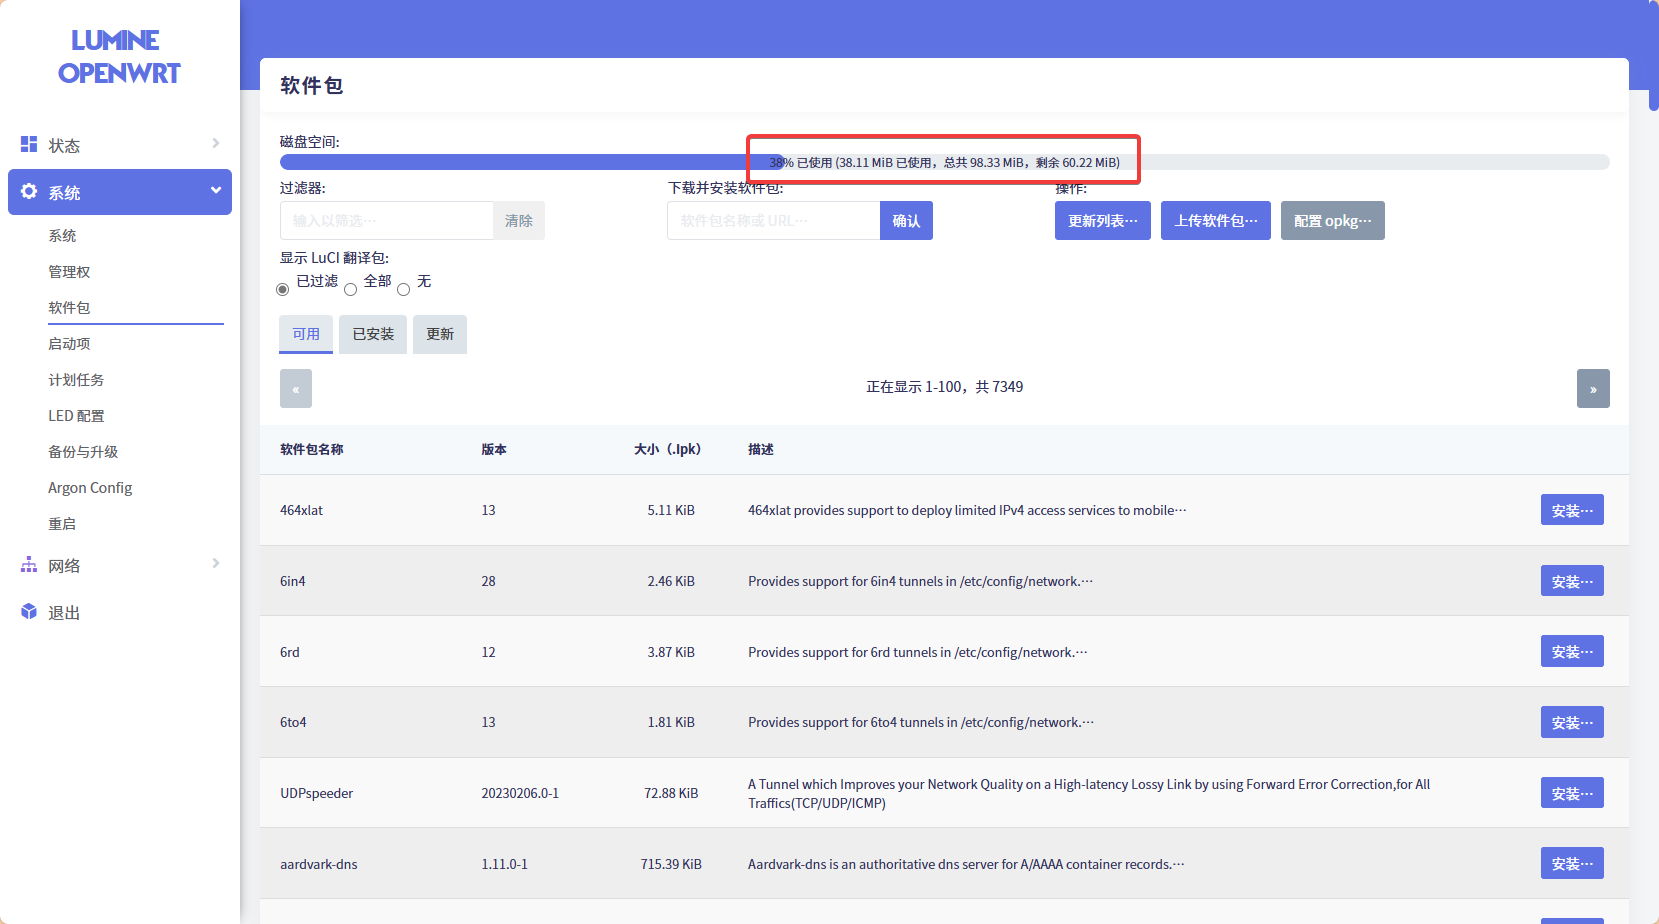Image resolution: width=1659 pixels, height=924 pixels.
Task: Open 备份与升级 in the sidebar
Action: click(83, 452)
